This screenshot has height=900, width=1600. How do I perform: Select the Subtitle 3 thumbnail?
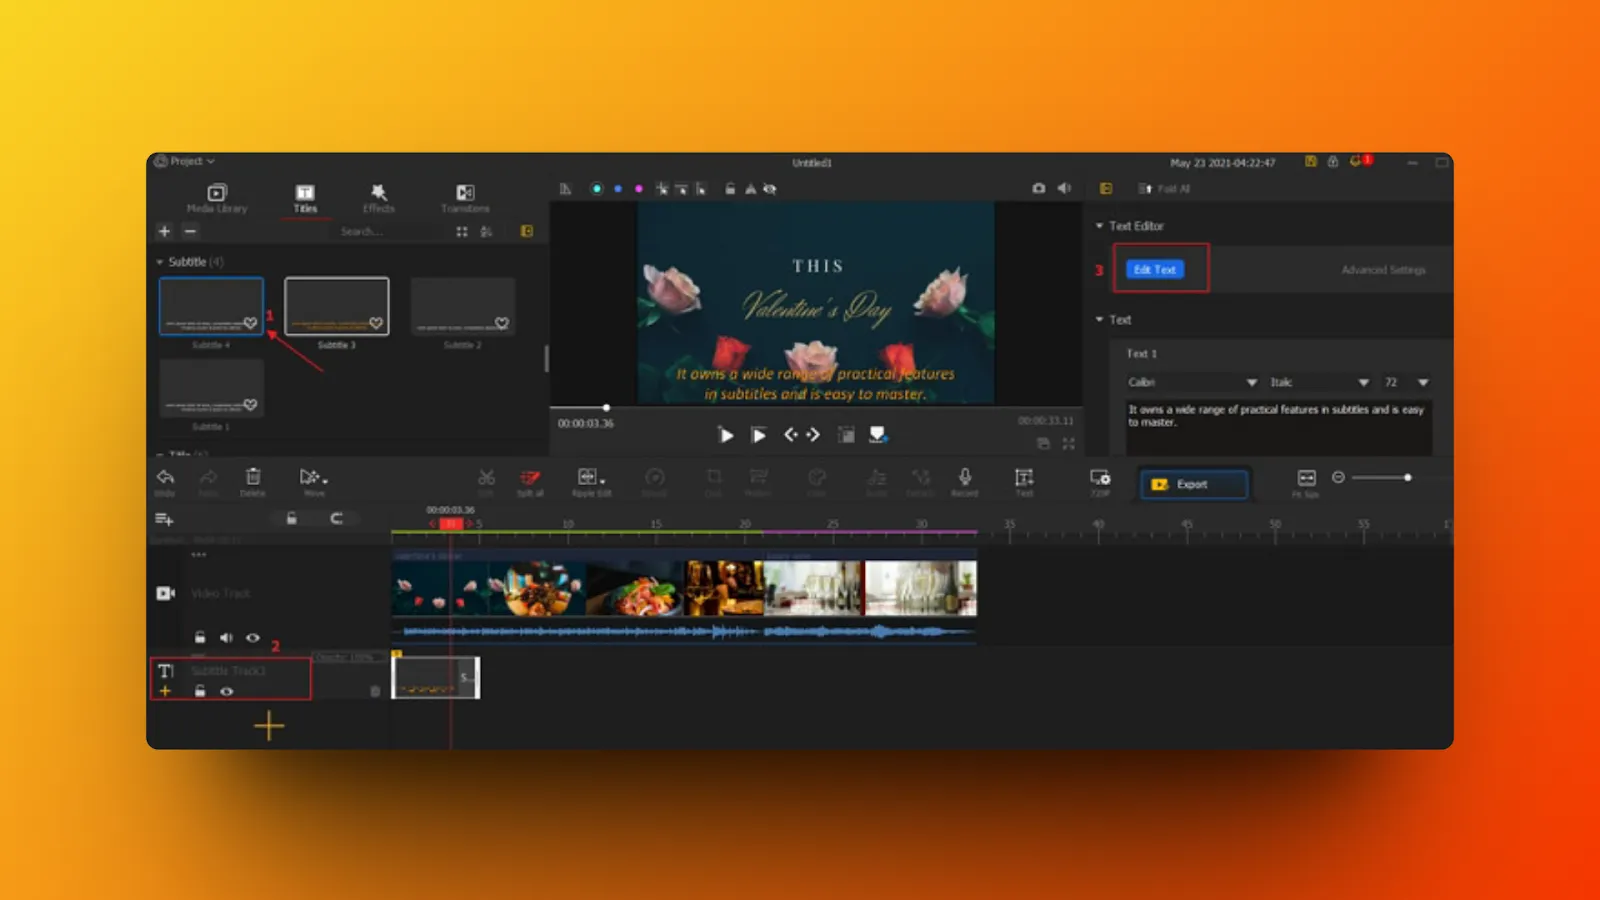(337, 306)
